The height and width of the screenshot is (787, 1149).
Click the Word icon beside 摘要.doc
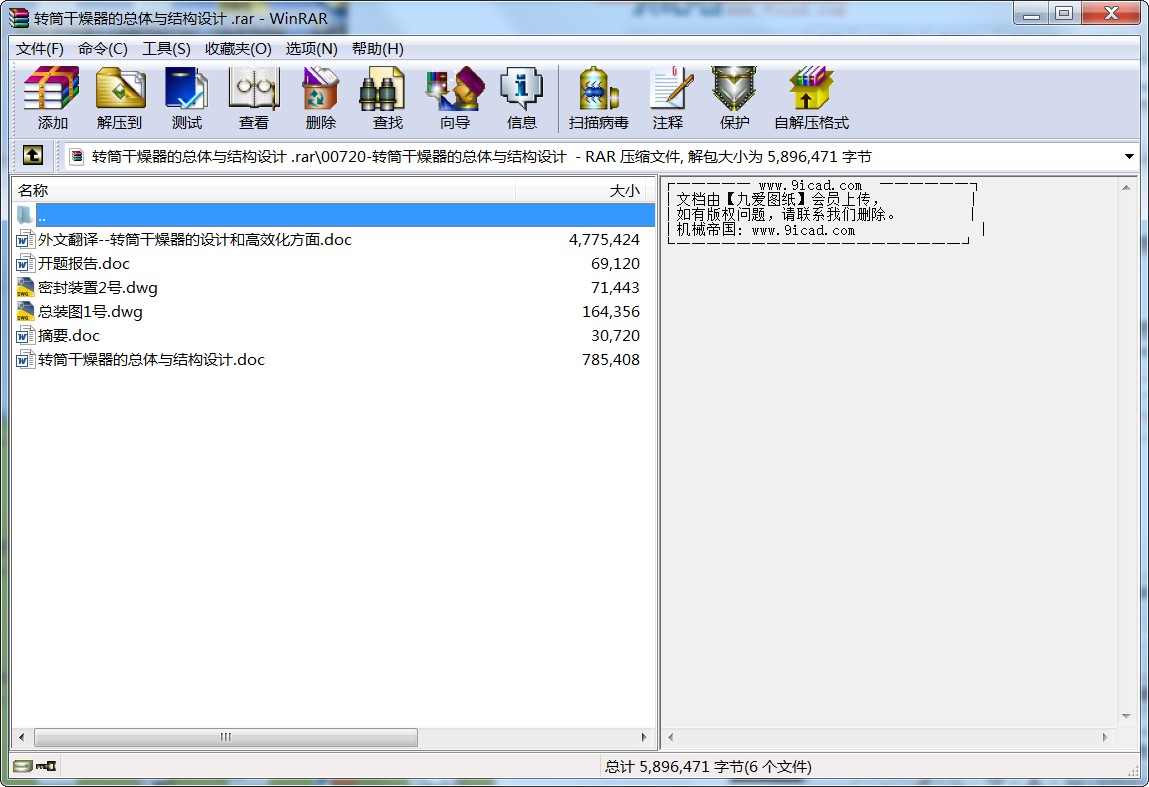[x=25, y=336]
